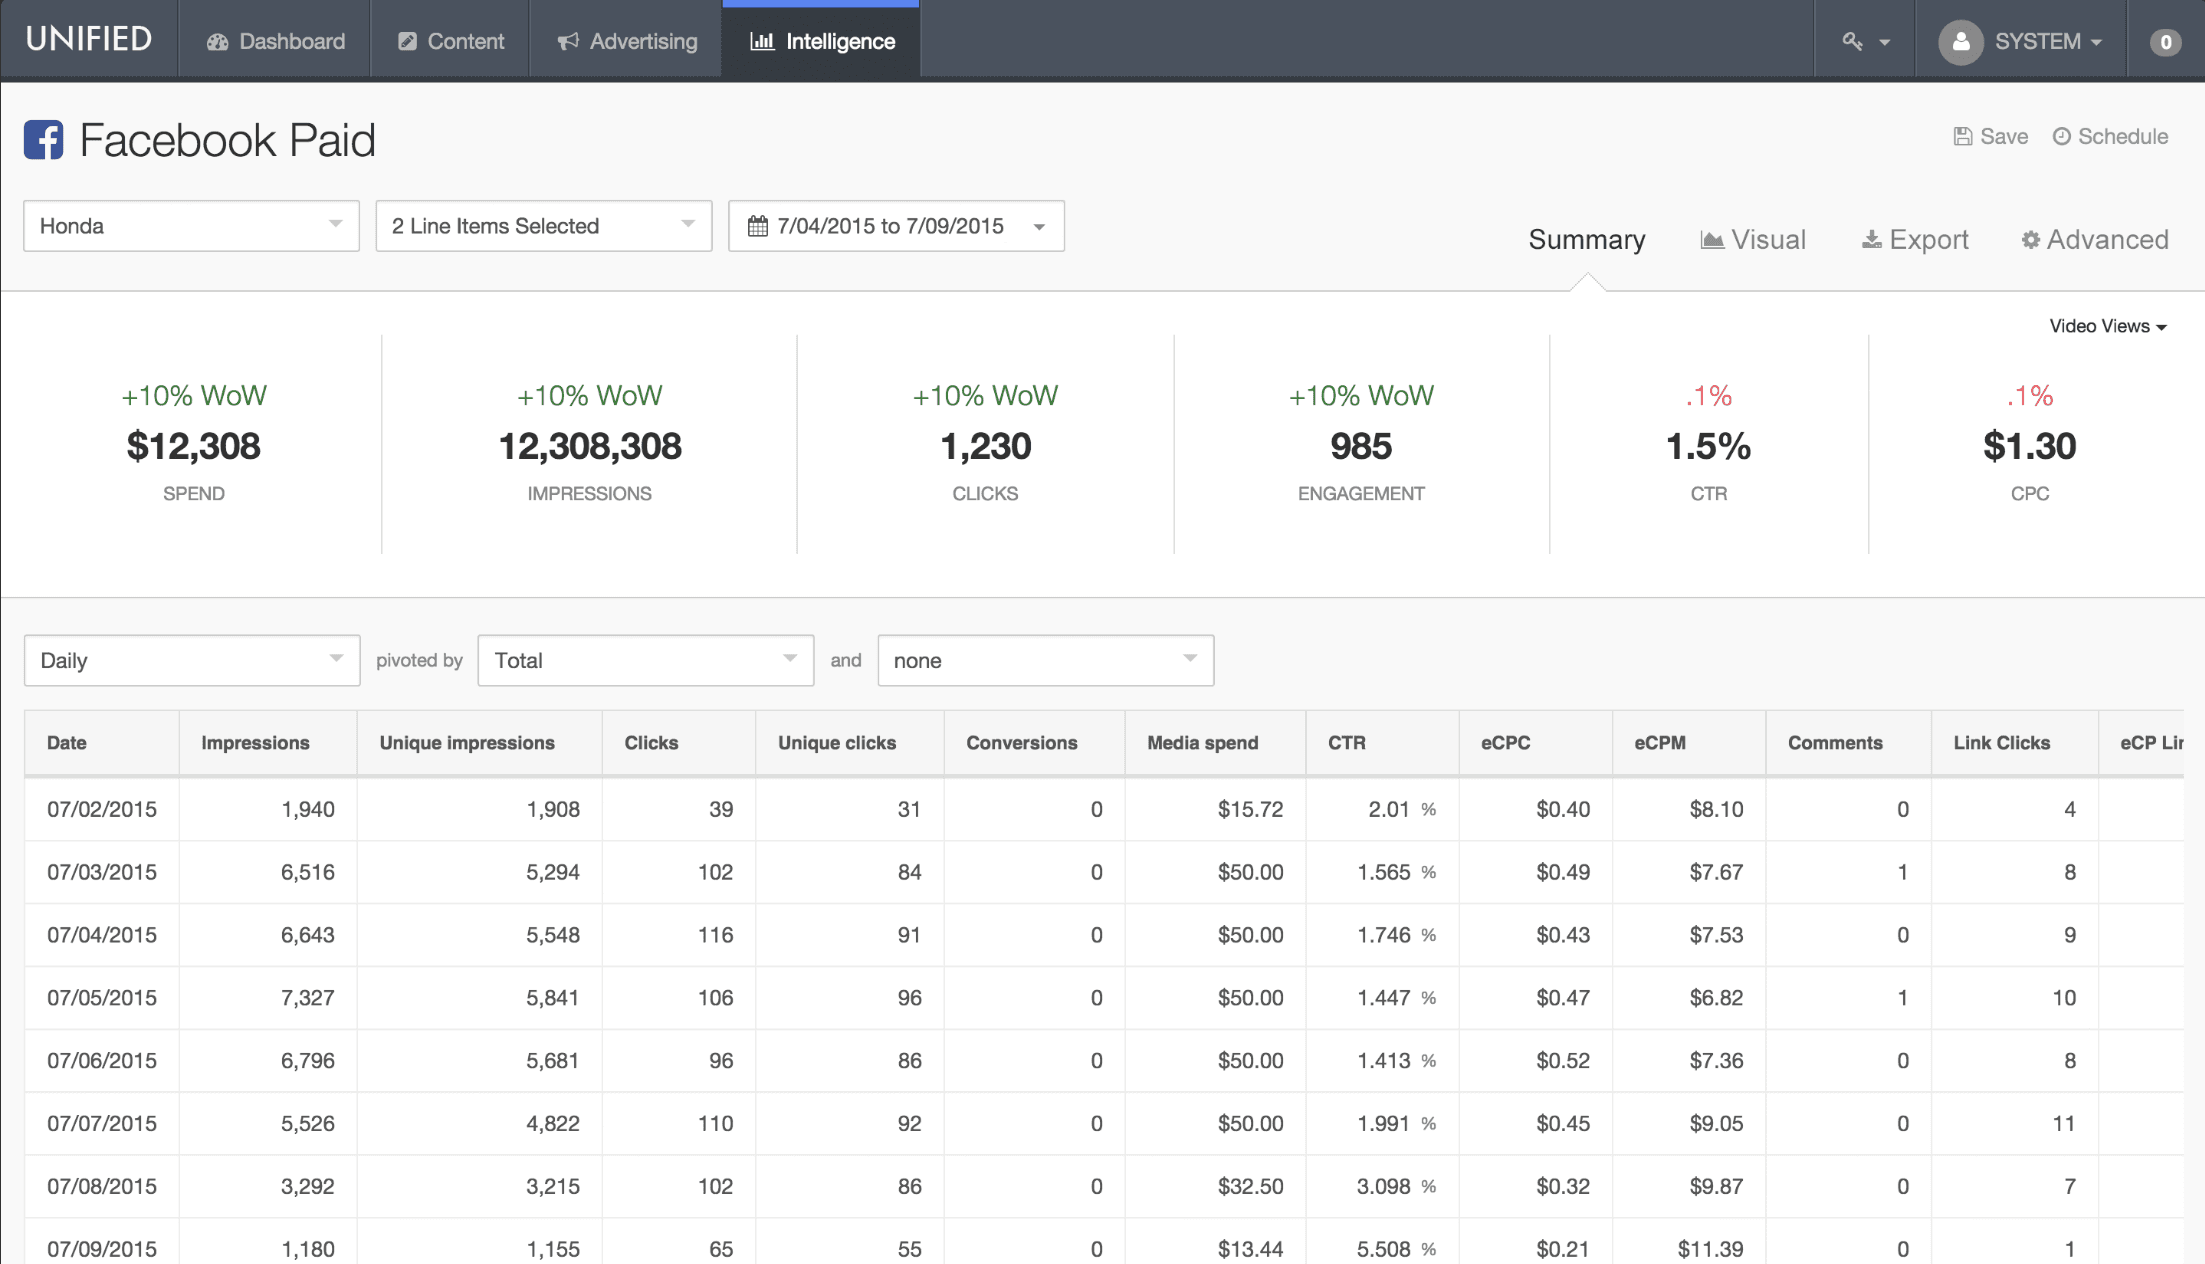Click the Advanced gear icon
Screen dimensions: 2205x1264
2030,240
